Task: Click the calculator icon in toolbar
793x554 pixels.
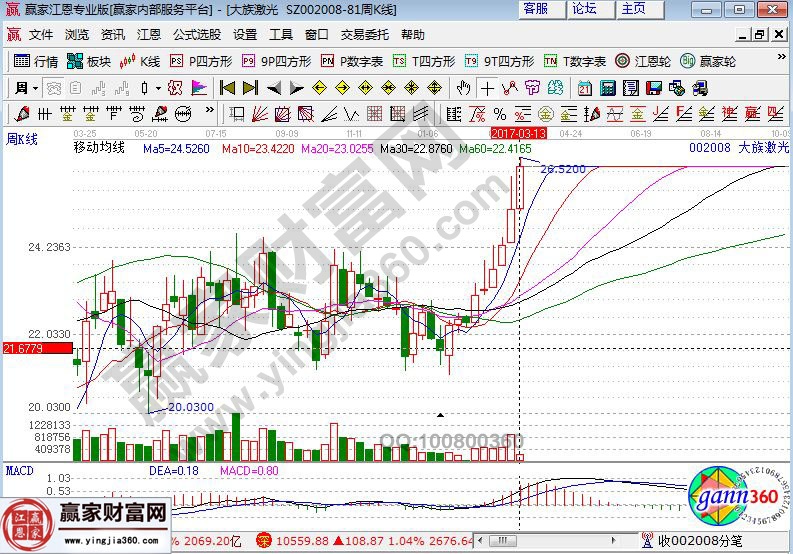Action: tap(607, 87)
